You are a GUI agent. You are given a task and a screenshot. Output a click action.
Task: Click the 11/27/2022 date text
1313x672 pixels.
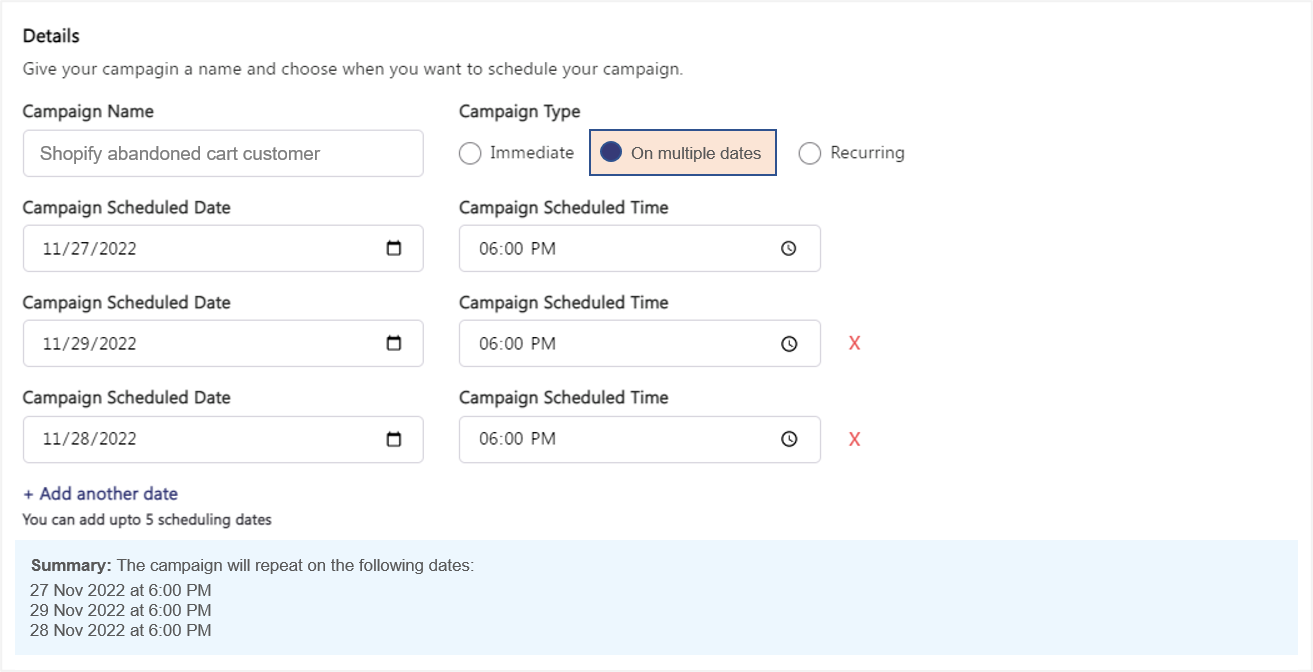click(x=89, y=249)
